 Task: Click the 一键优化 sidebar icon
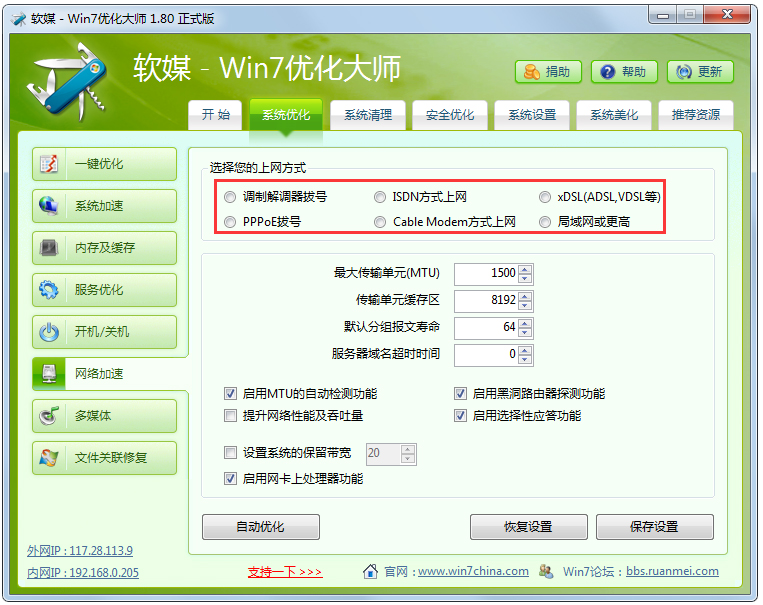49,164
